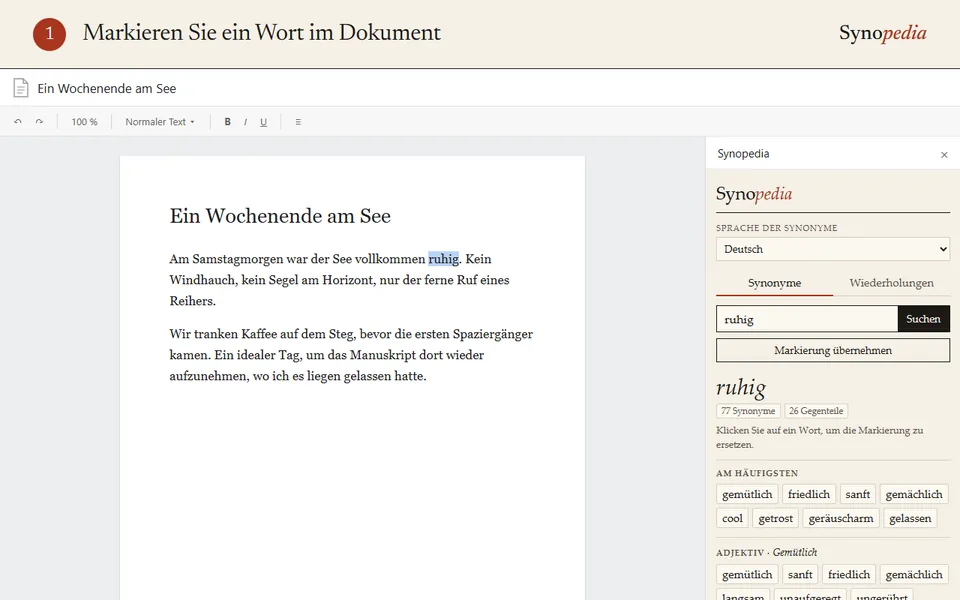Choose gemächlich in the Adjektiv section
This screenshot has height=600, width=960.
click(914, 574)
